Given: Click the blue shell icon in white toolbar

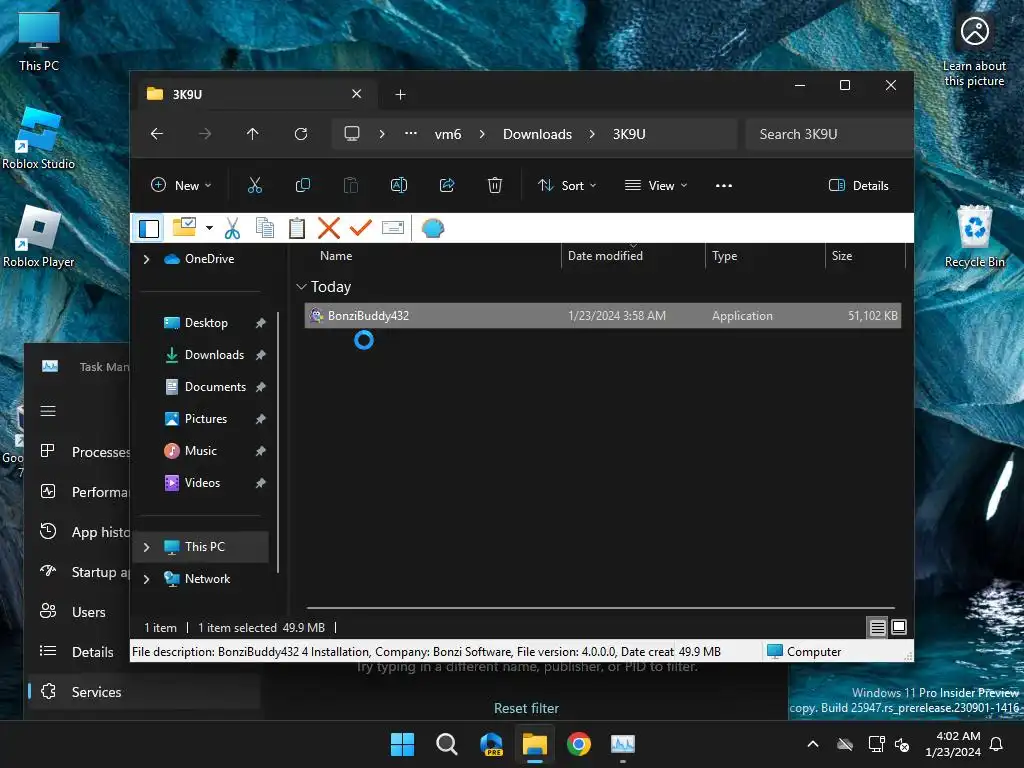Looking at the screenshot, I should point(432,228).
